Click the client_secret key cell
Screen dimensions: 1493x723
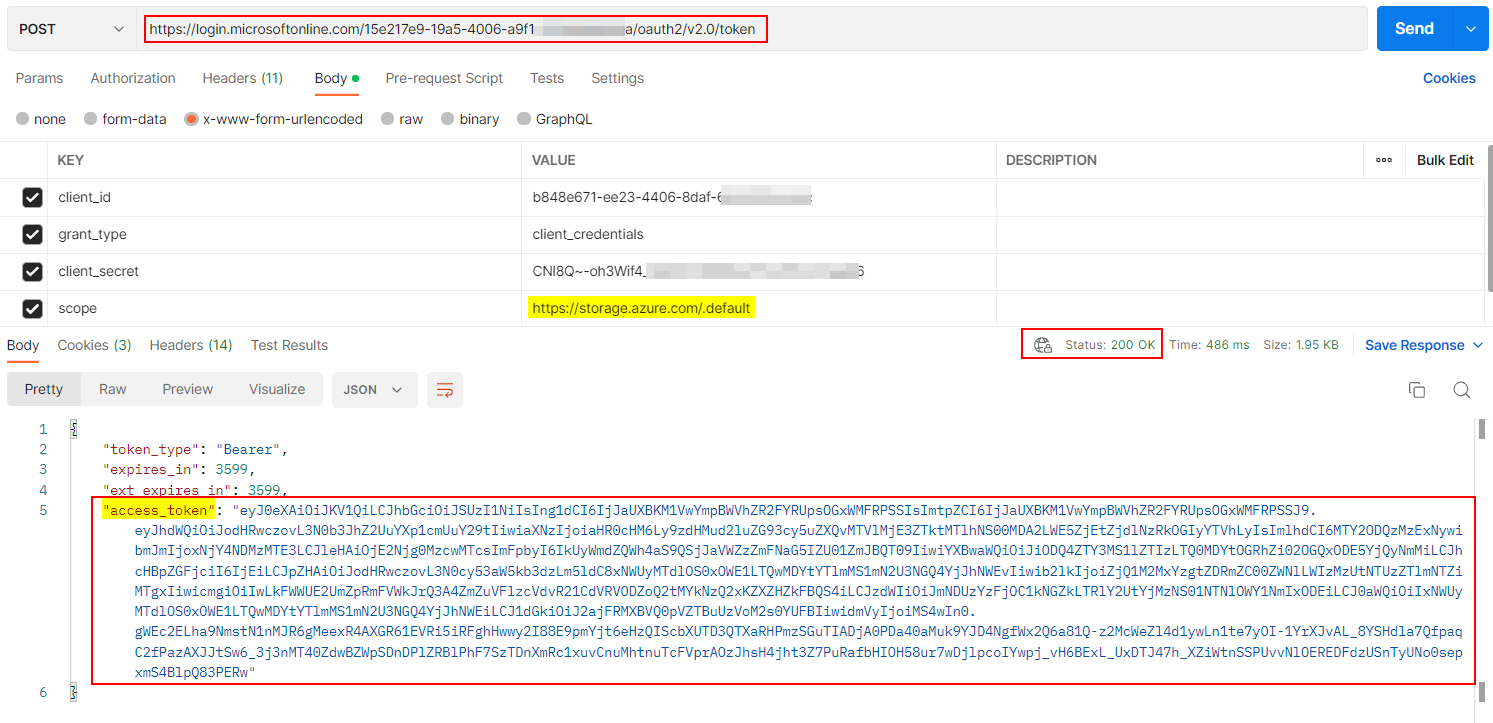(284, 271)
